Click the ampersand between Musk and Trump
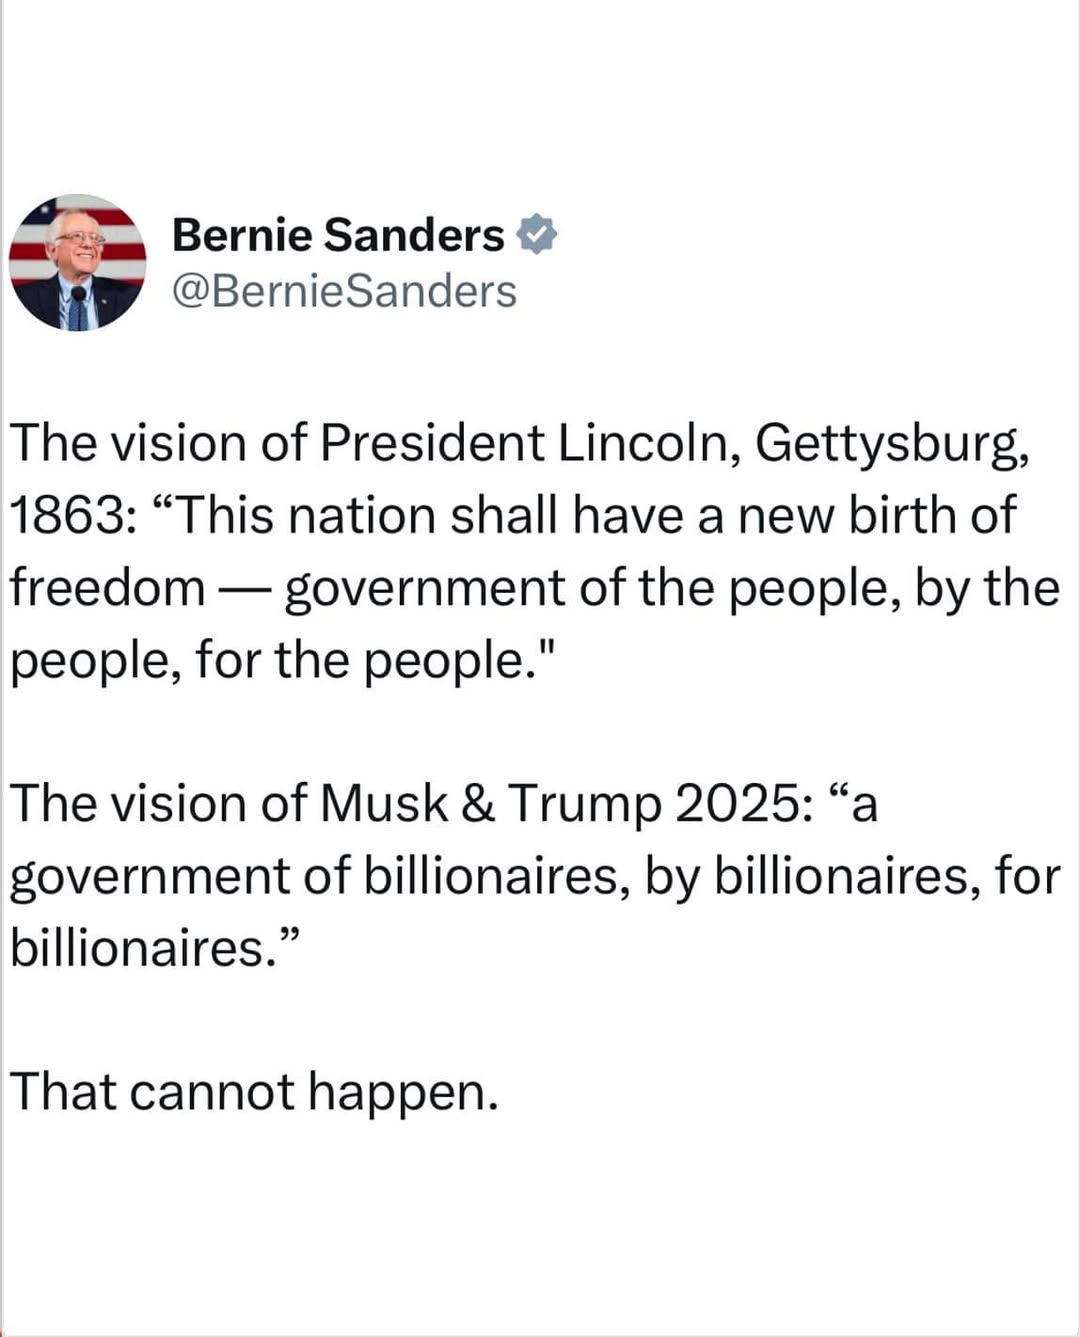Image resolution: width=1080 pixels, height=1337 pixels. pyautogui.click(x=478, y=804)
